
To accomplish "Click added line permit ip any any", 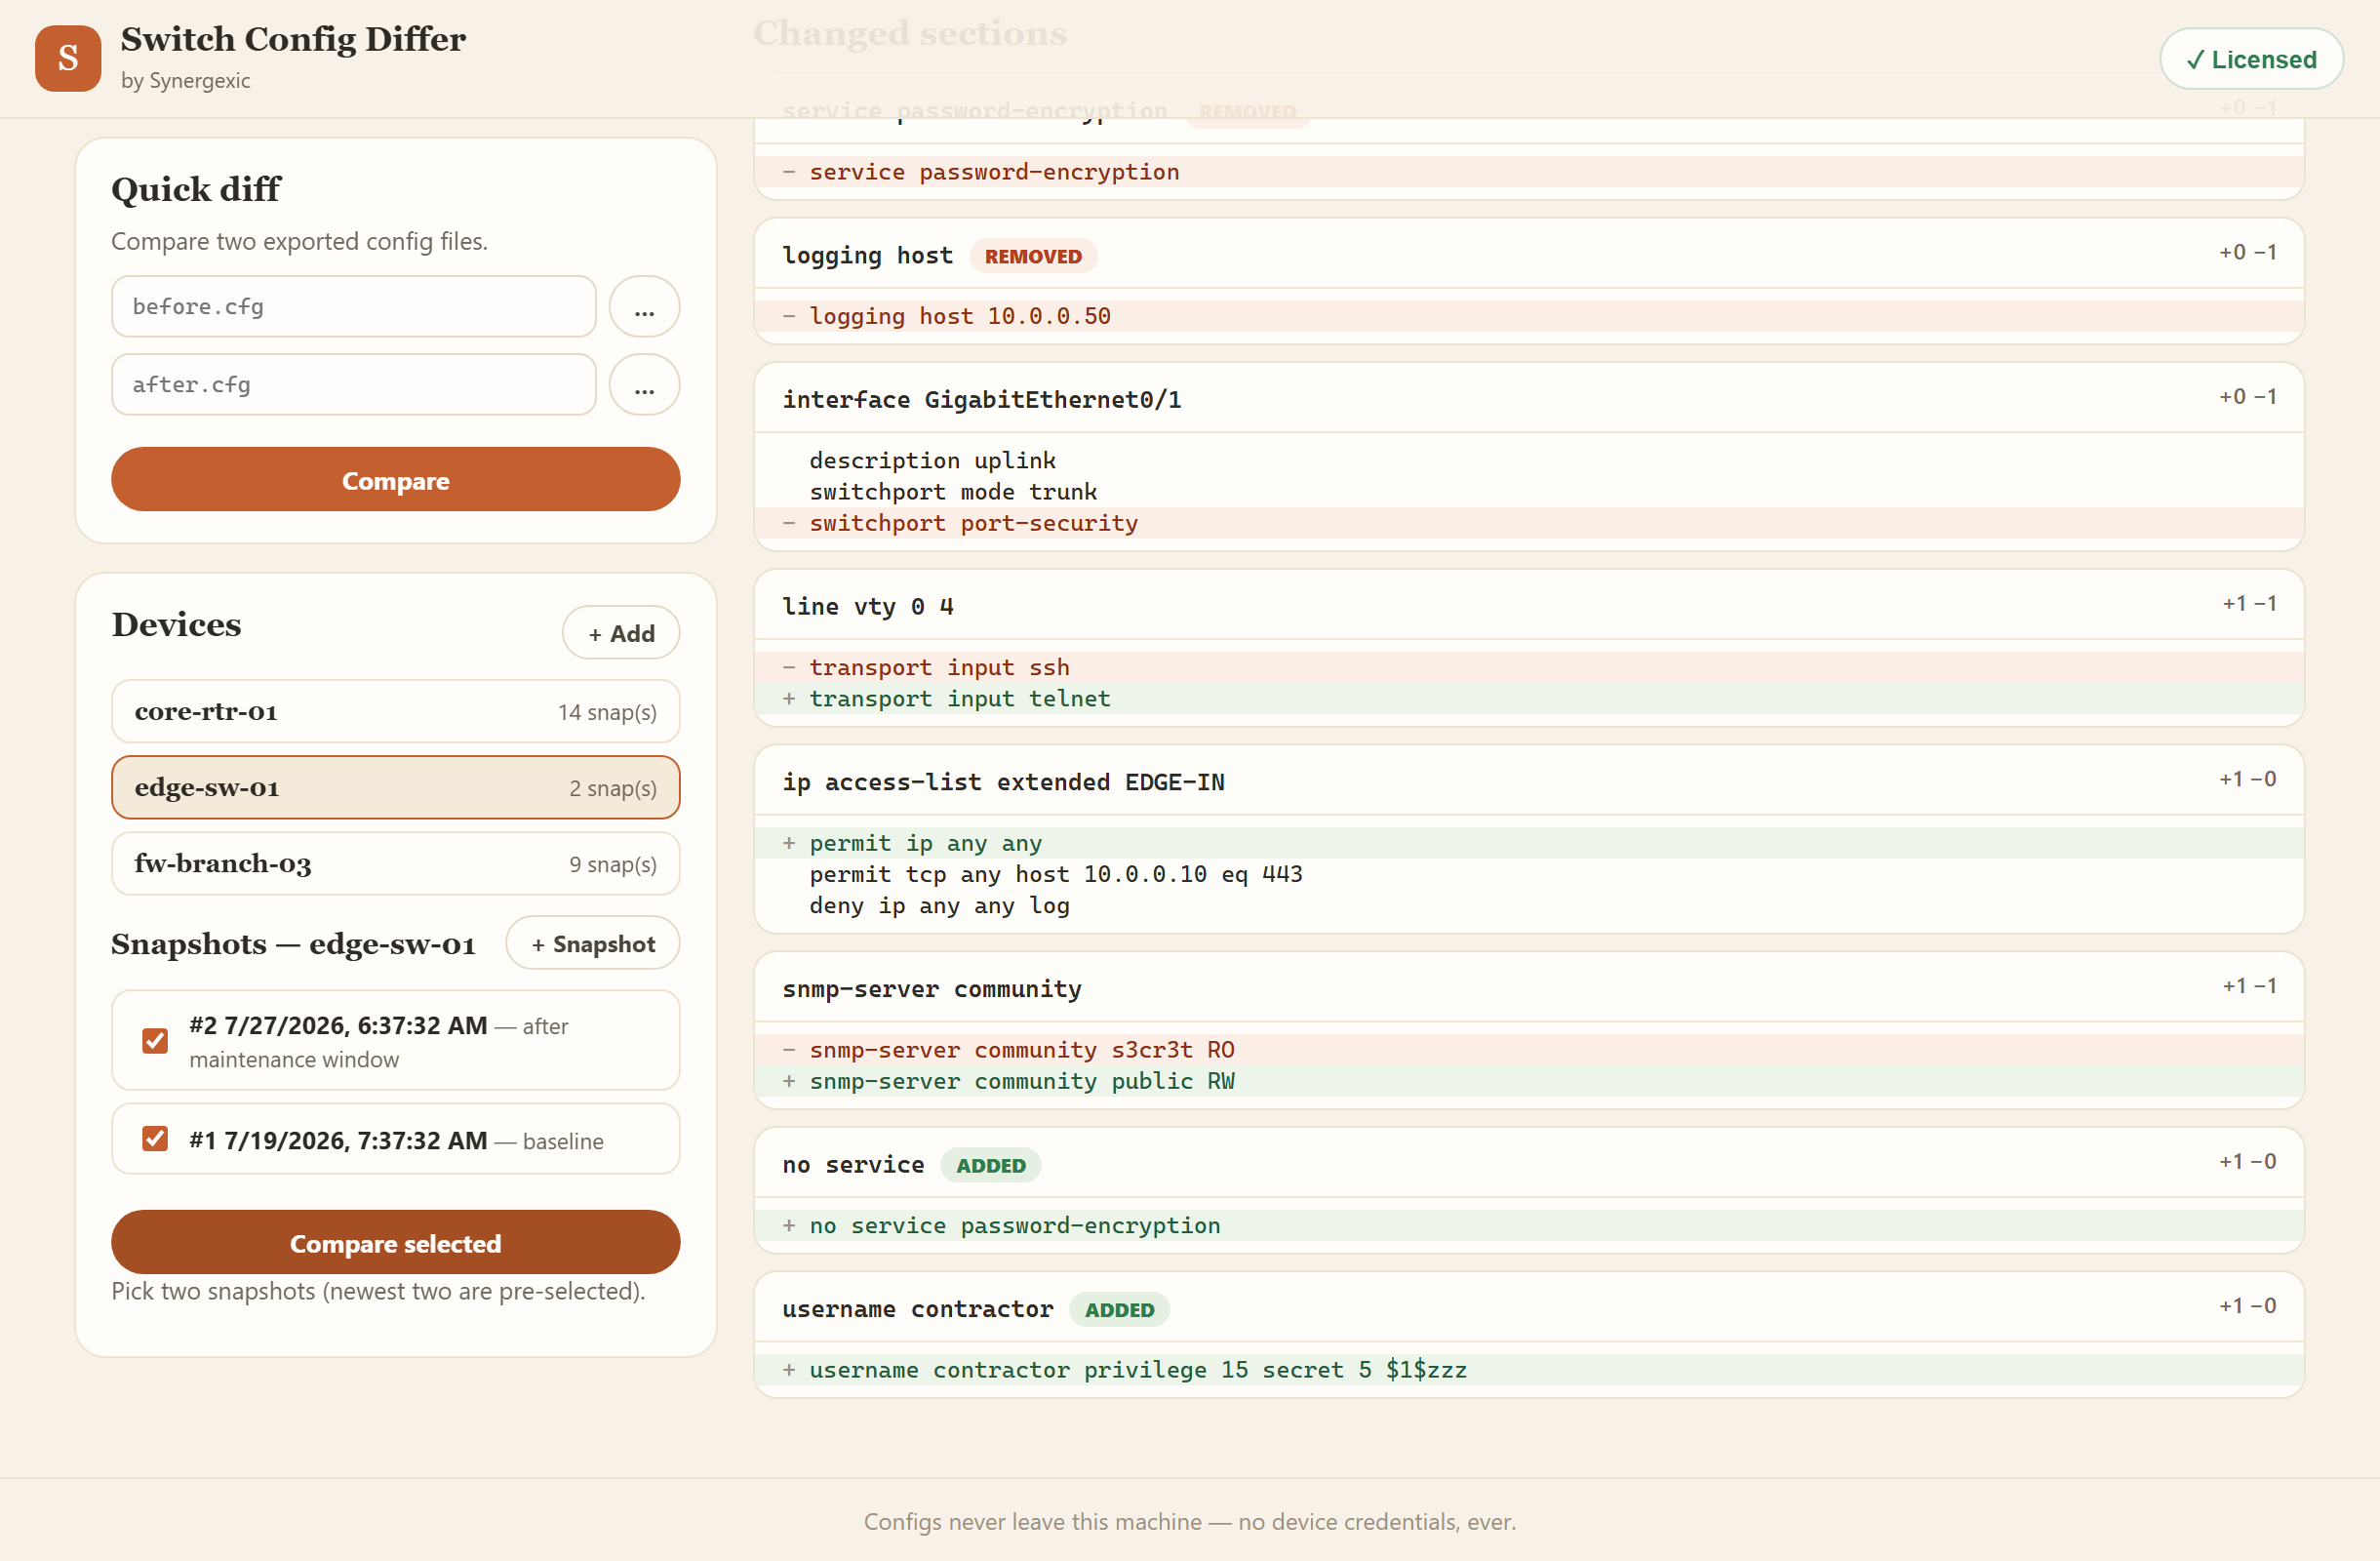I will (1528, 842).
